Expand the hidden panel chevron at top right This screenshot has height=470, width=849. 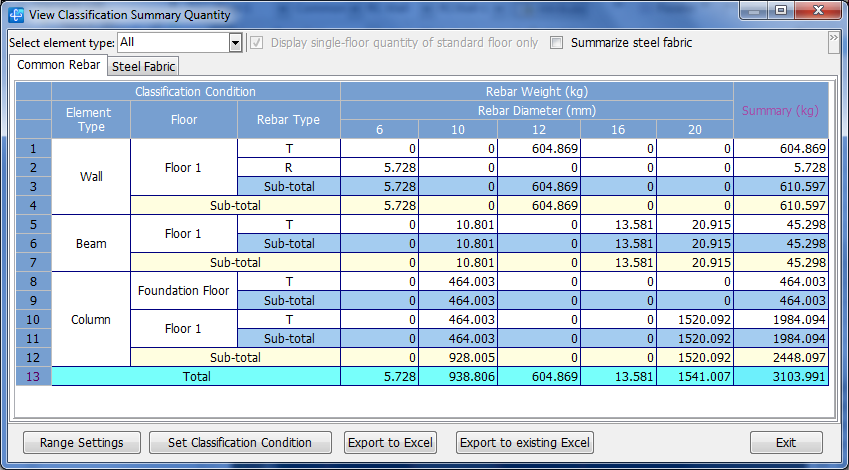coord(833,40)
